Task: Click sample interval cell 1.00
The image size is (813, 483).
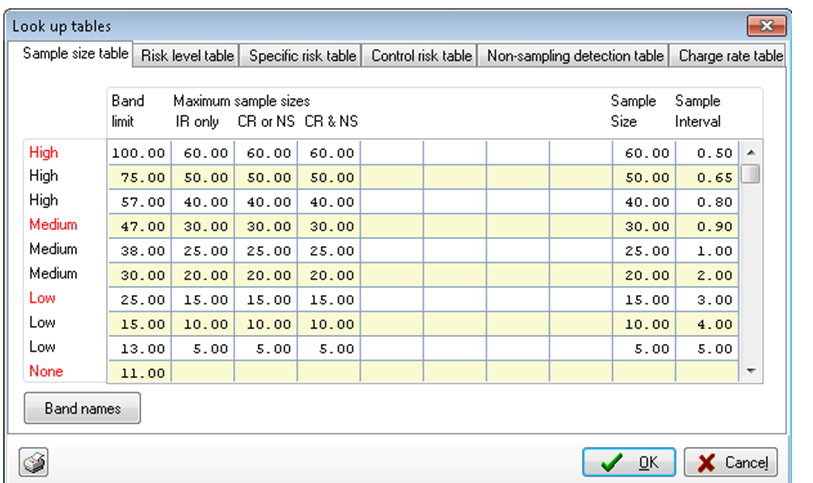Action: point(707,250)
